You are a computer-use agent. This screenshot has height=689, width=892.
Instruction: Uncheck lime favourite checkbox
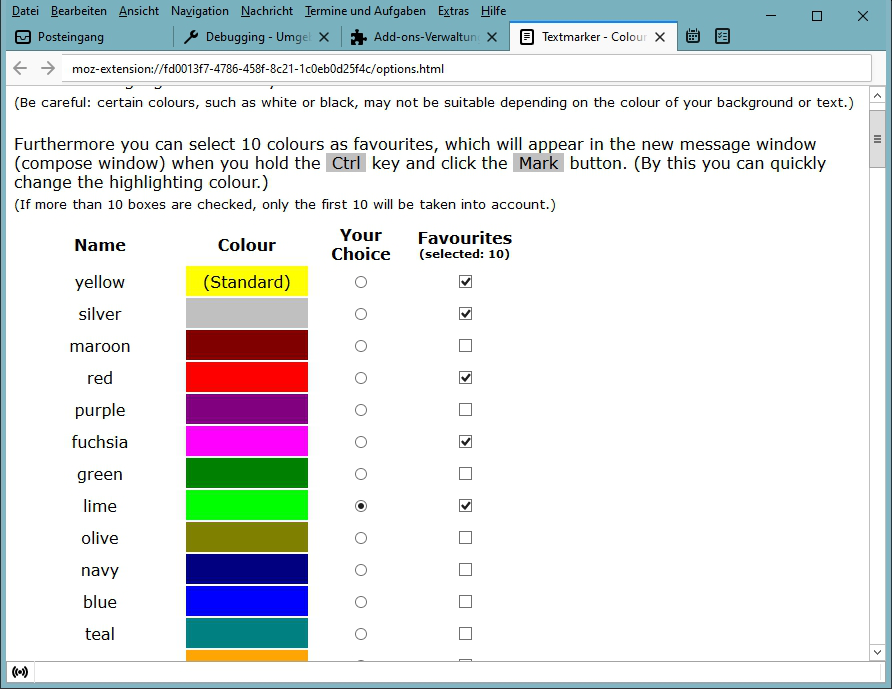(x=465, y=505)
